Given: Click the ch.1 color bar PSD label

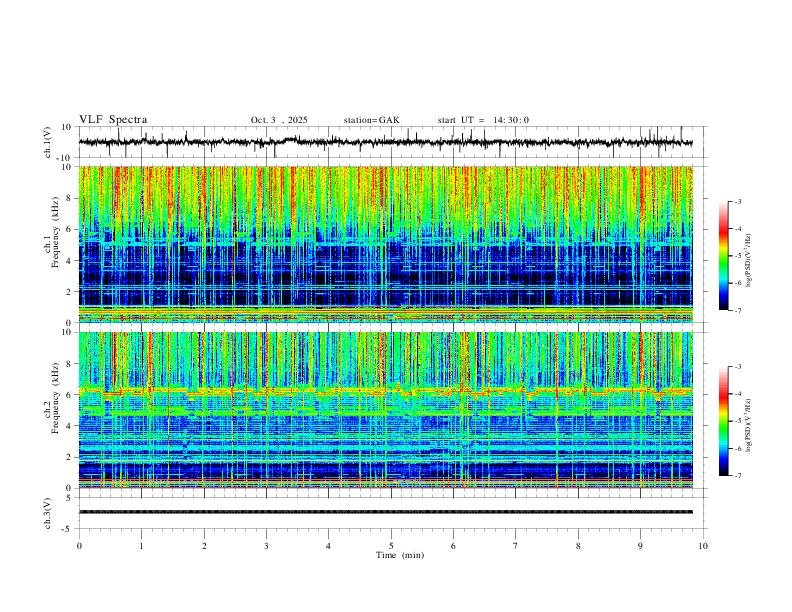Looking at the screenshot, I should [x=749, y=260].
